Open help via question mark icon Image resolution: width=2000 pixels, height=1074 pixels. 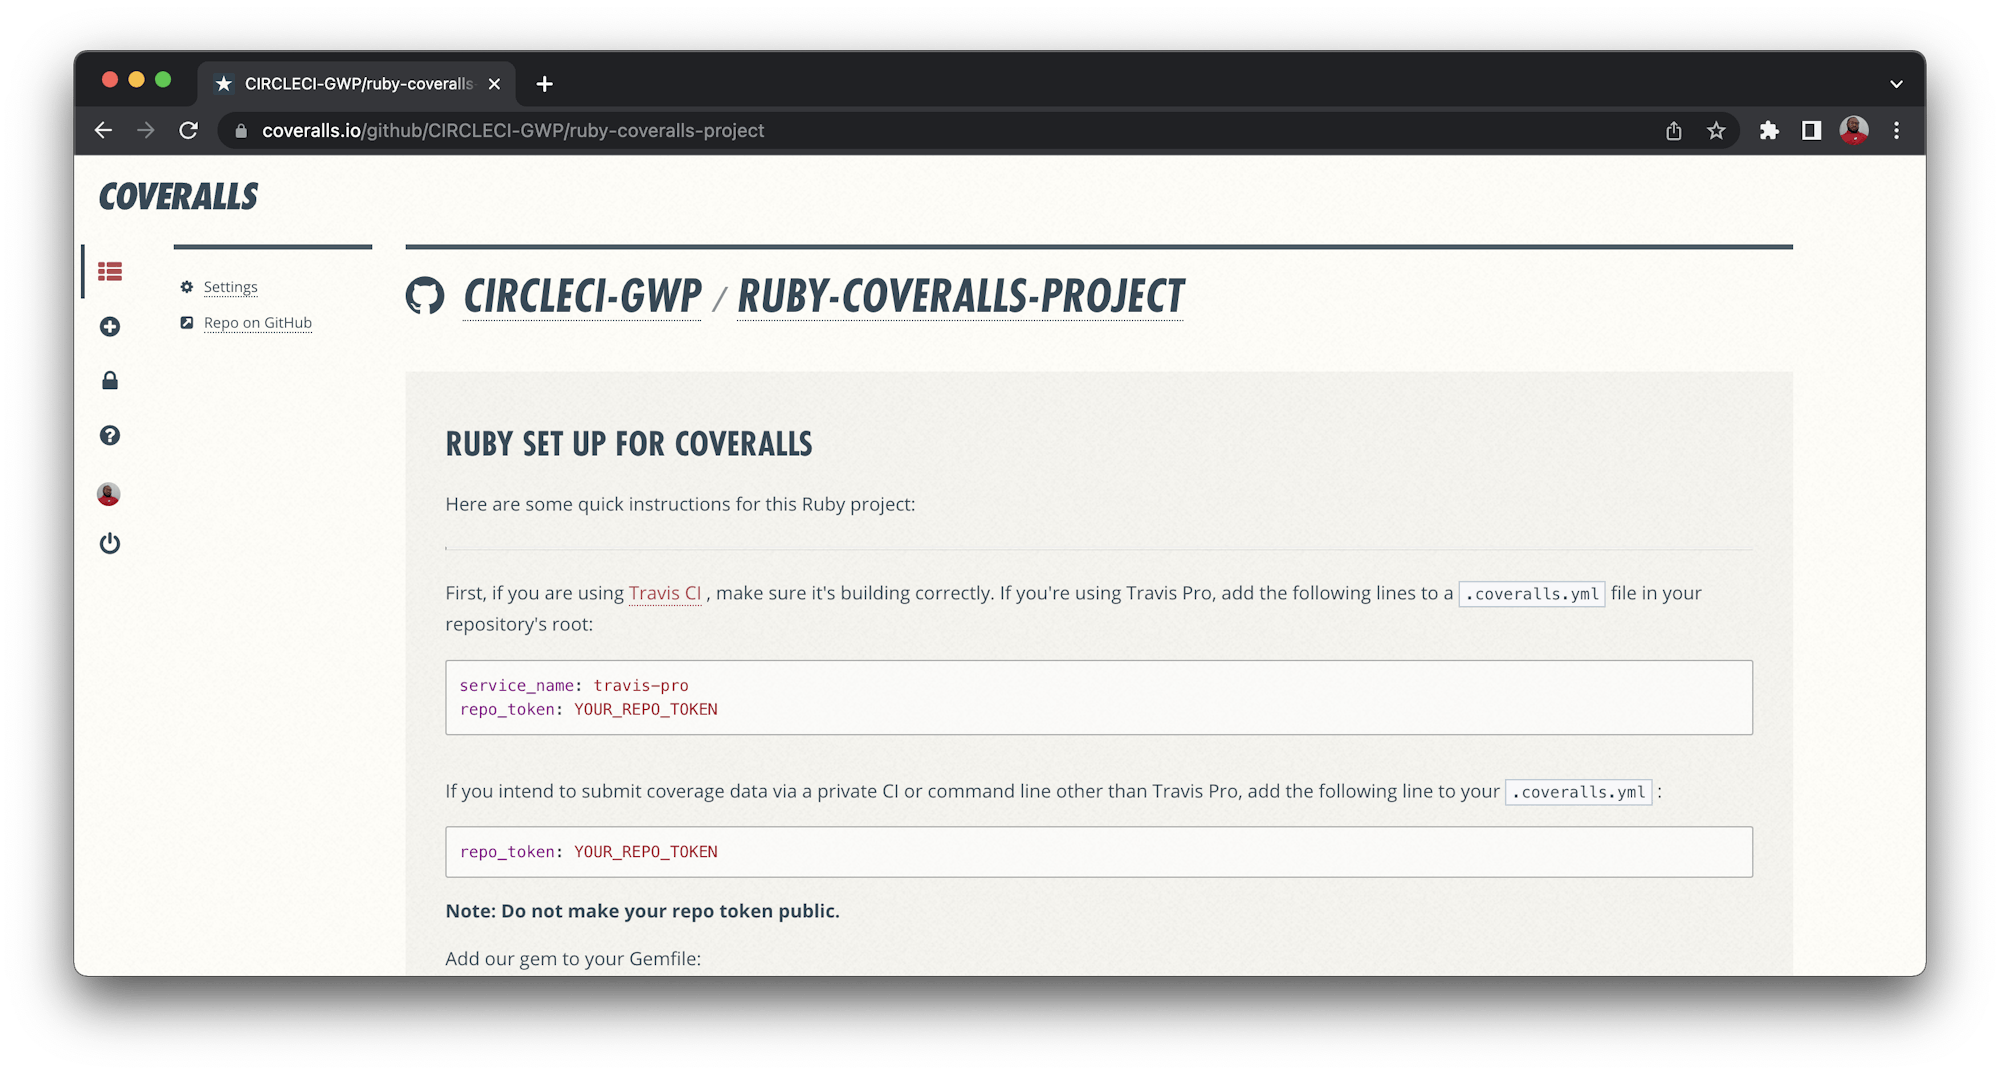[x=110, y=435]
